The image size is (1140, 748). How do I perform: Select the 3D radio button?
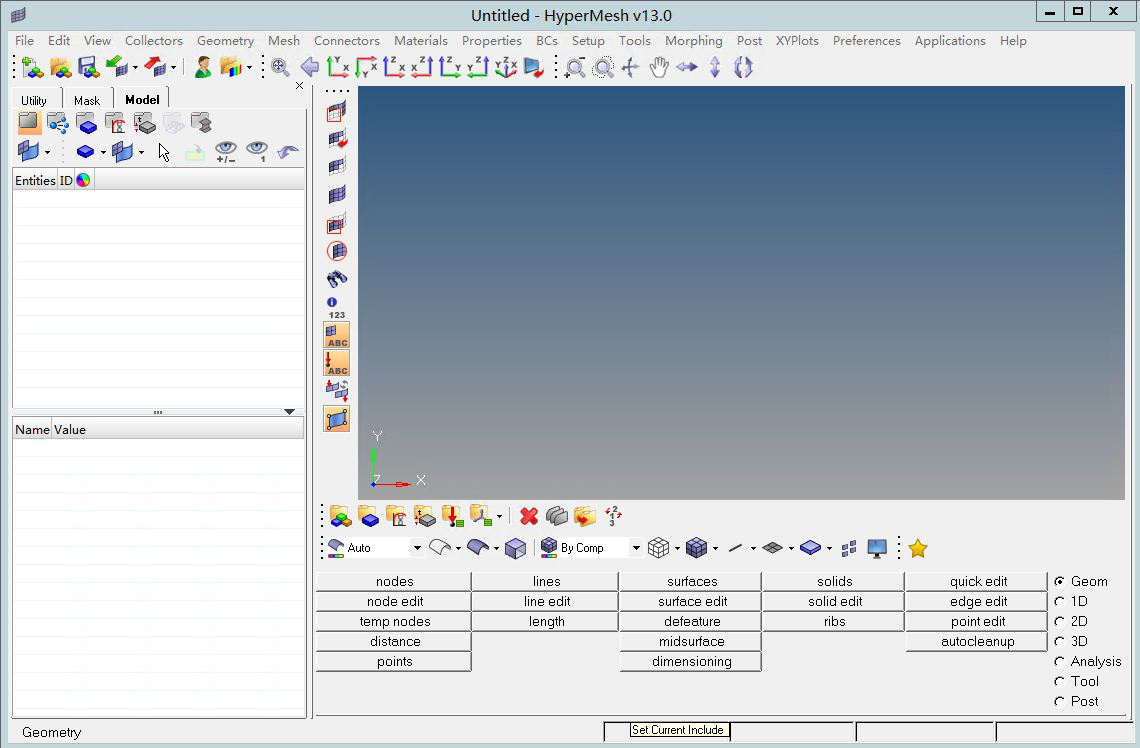(x=1059, y=641)
